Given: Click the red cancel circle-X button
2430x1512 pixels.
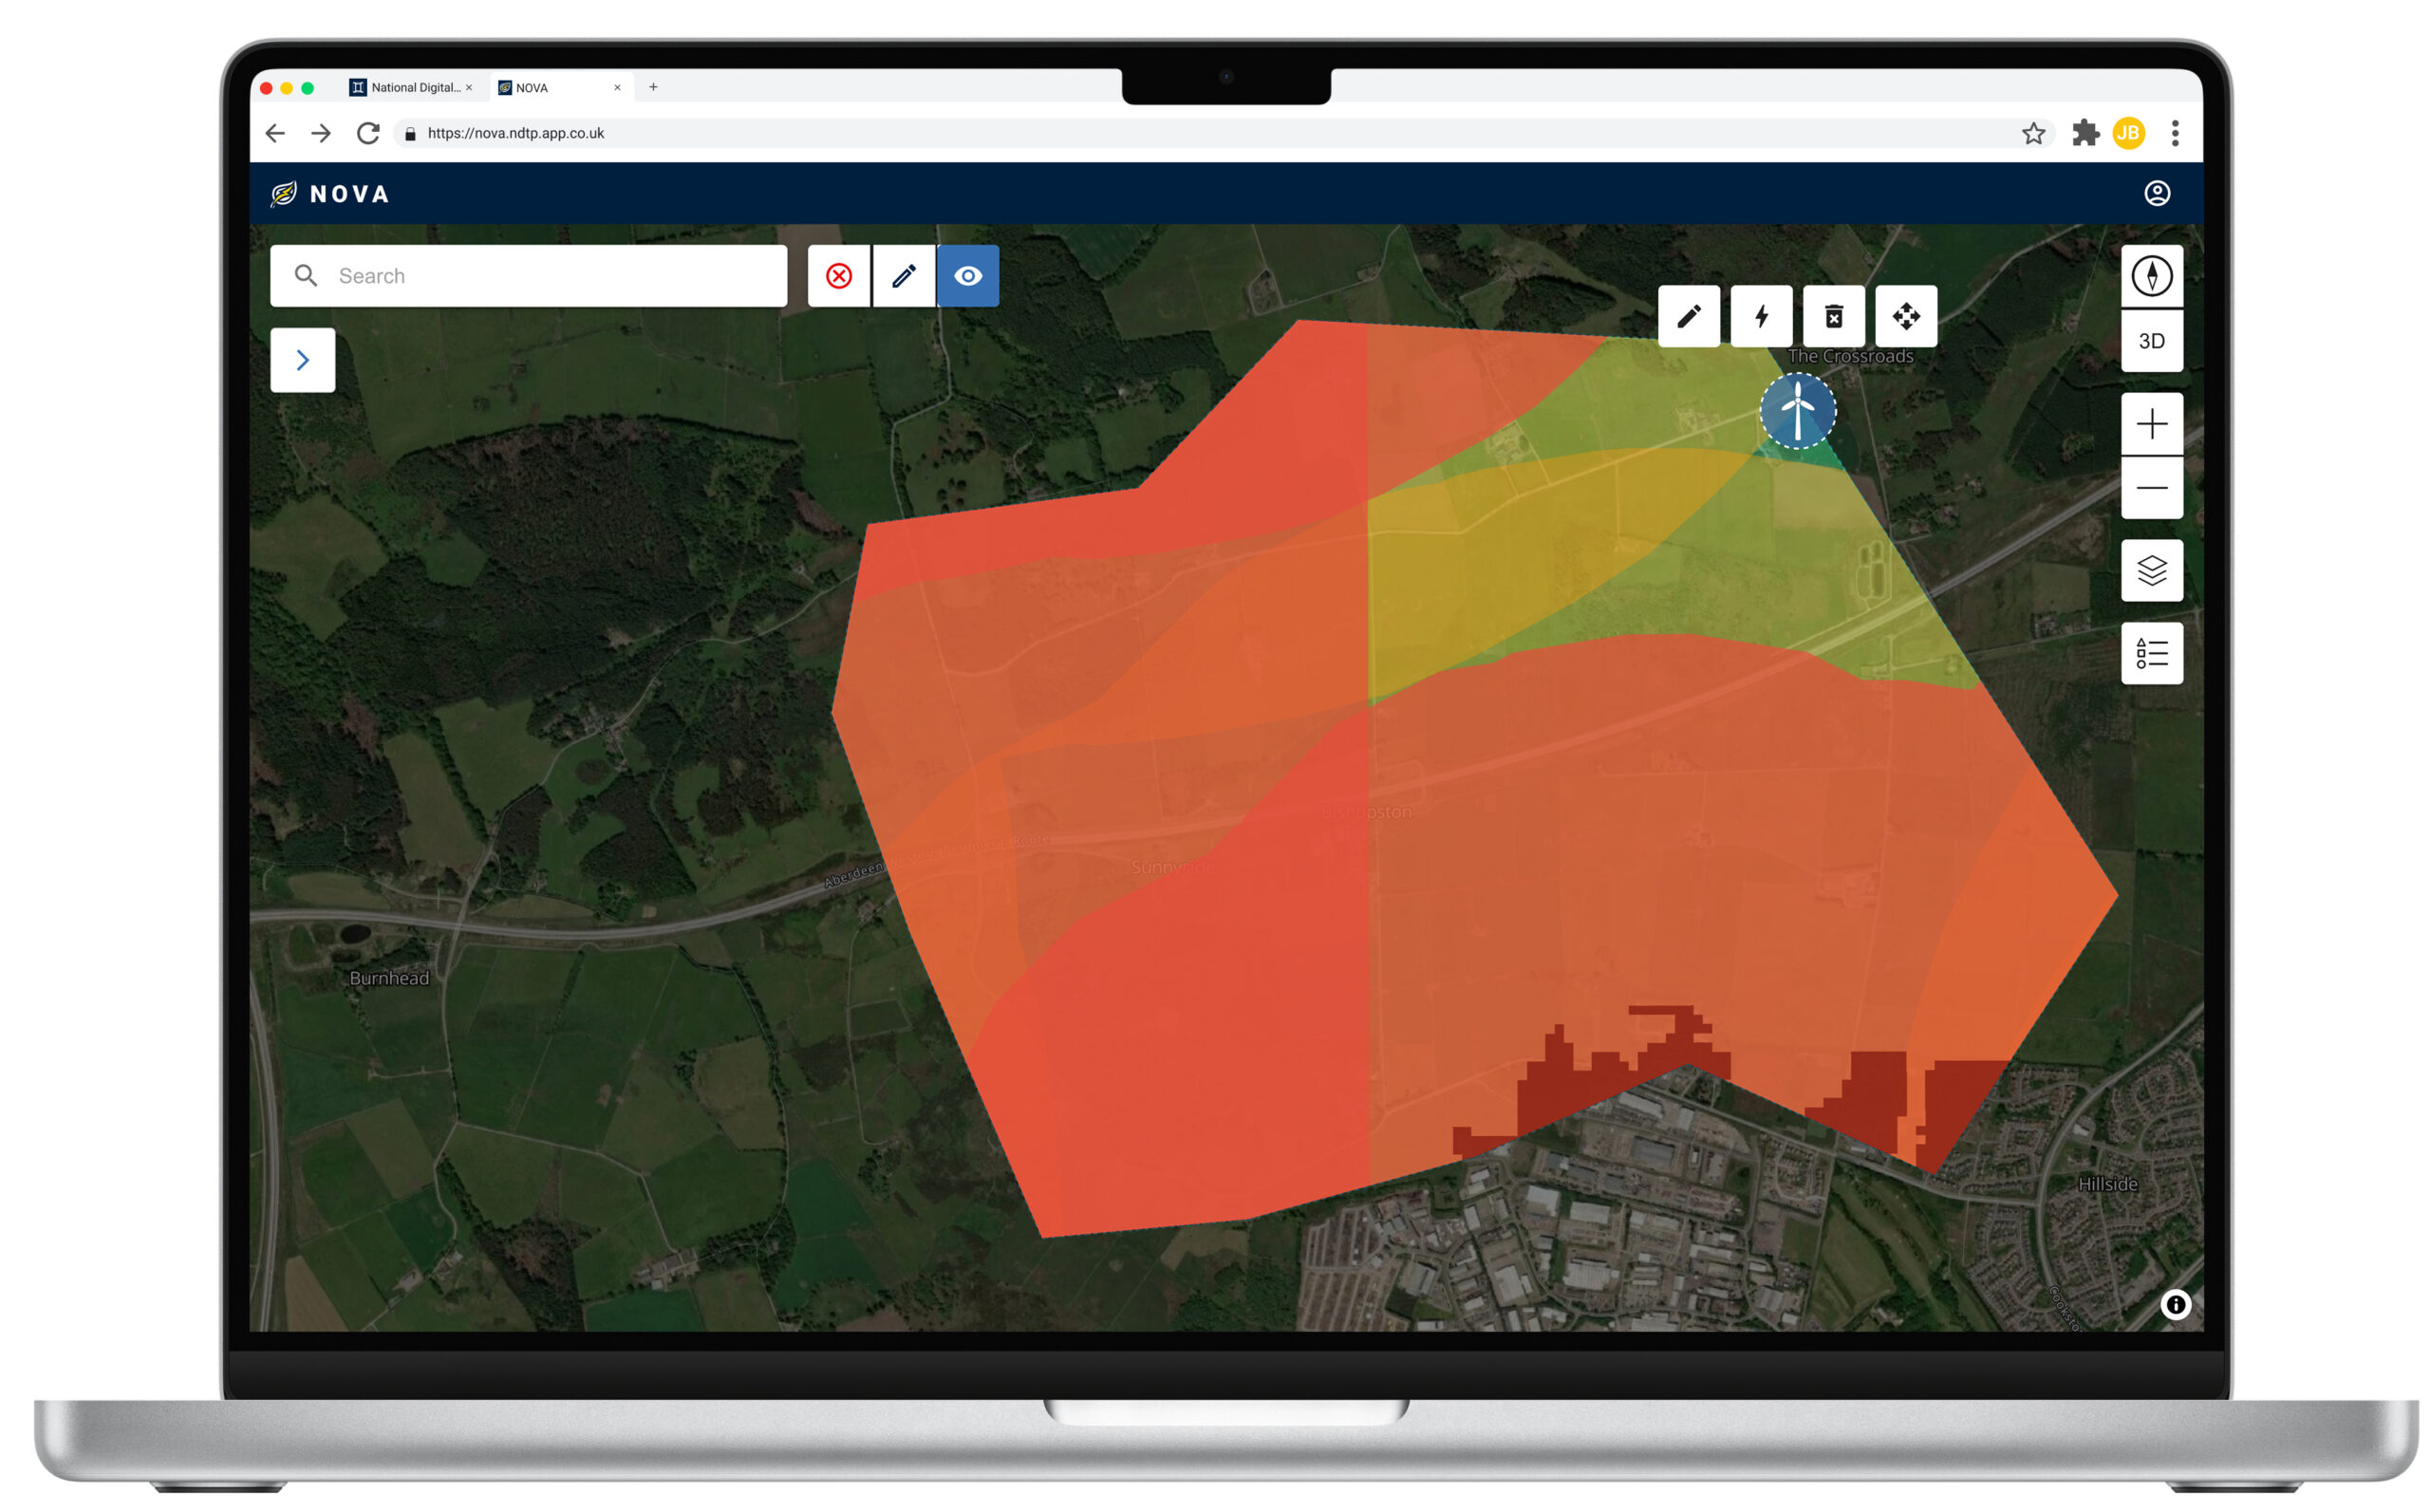Looking at the screenshot, I should tap(838, 275).
